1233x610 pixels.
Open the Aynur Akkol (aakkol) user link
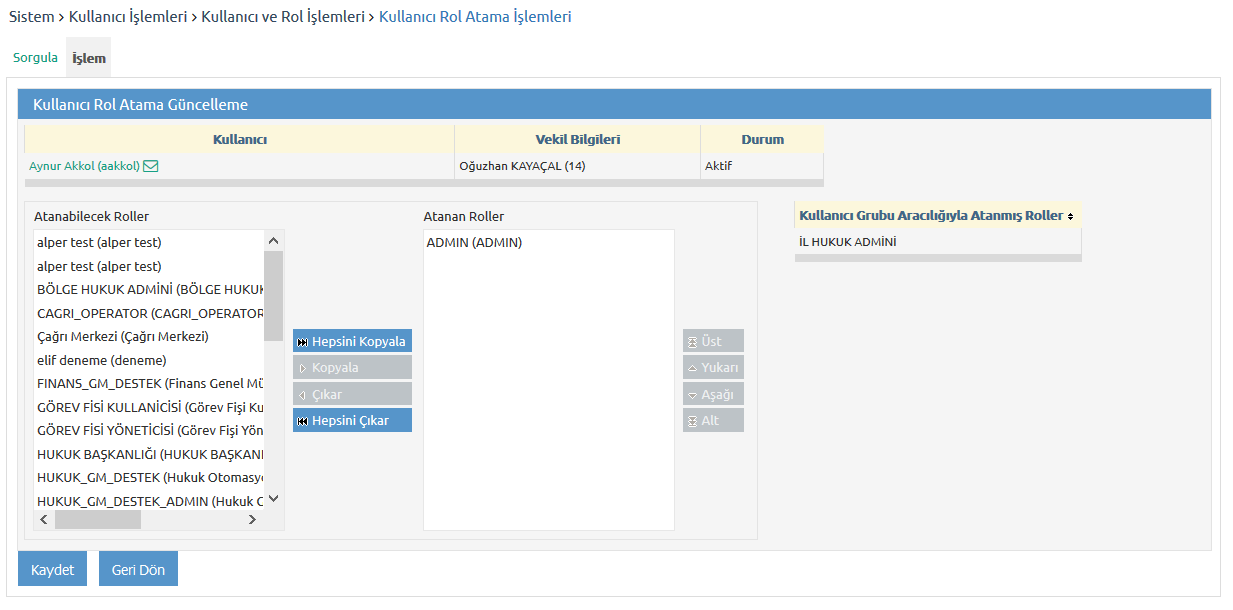(84, 166)
